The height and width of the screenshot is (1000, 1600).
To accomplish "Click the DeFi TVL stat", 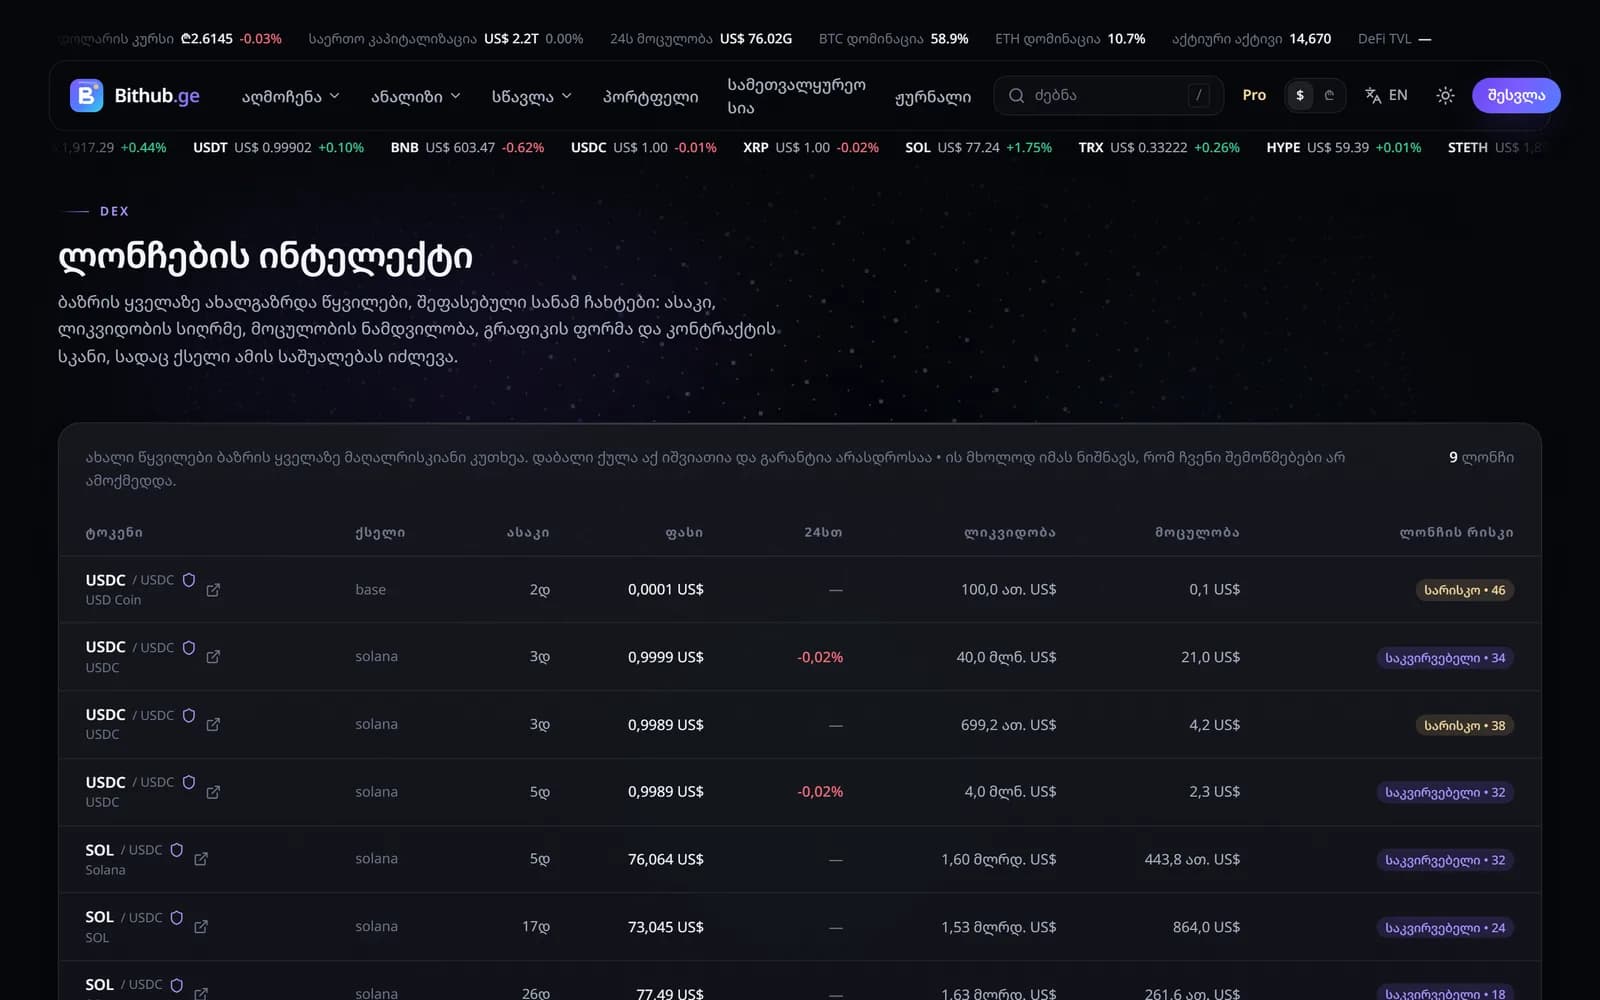I will coord(1394,39).
